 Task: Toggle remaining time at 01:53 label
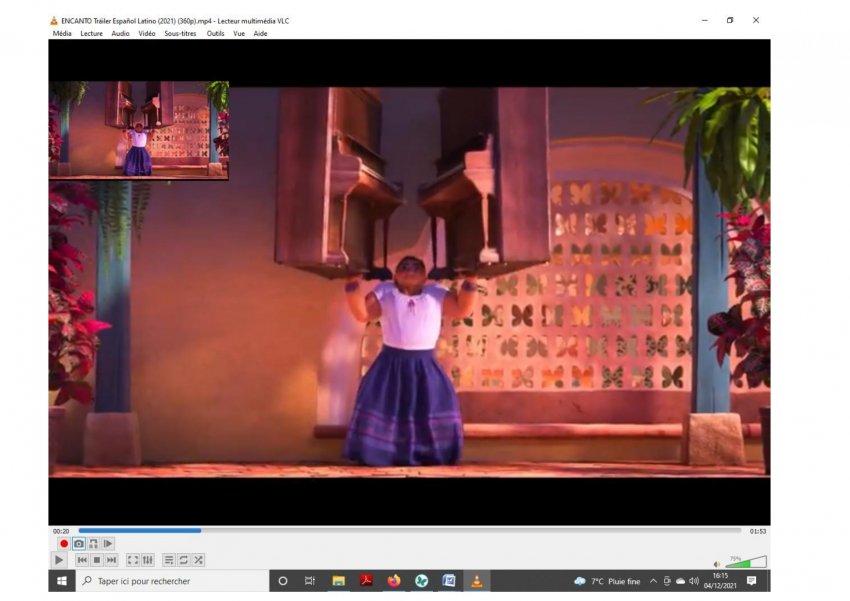coord(757,531)
